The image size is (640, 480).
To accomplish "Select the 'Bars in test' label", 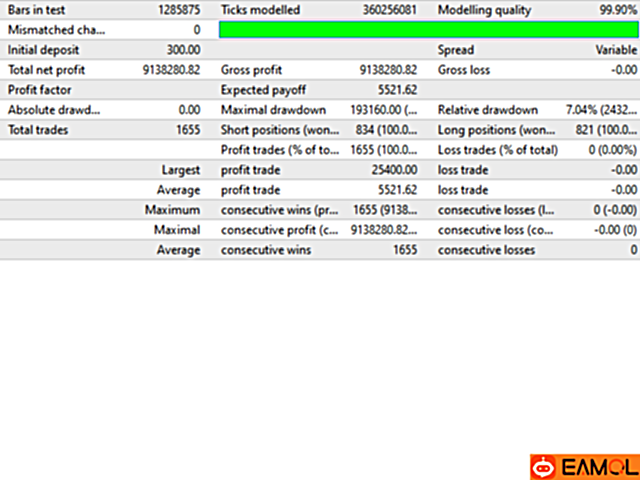I will click(x=36, y=10).
